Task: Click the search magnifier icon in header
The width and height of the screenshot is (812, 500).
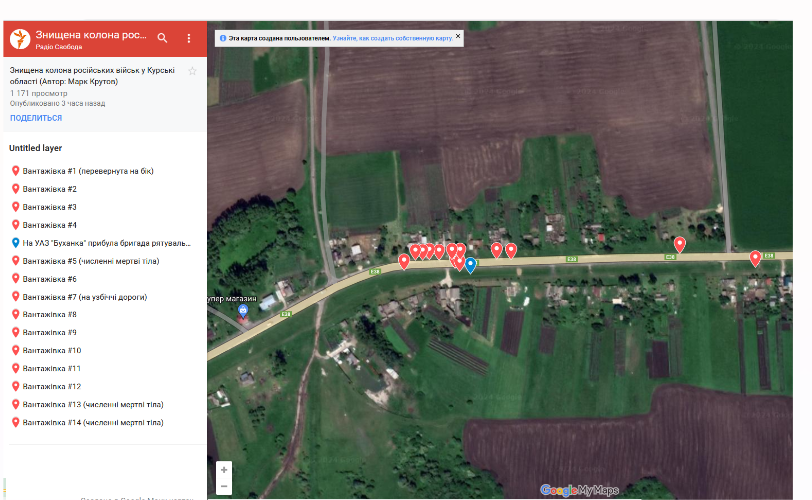Action: pyautogui.click(x=162, y=38)
